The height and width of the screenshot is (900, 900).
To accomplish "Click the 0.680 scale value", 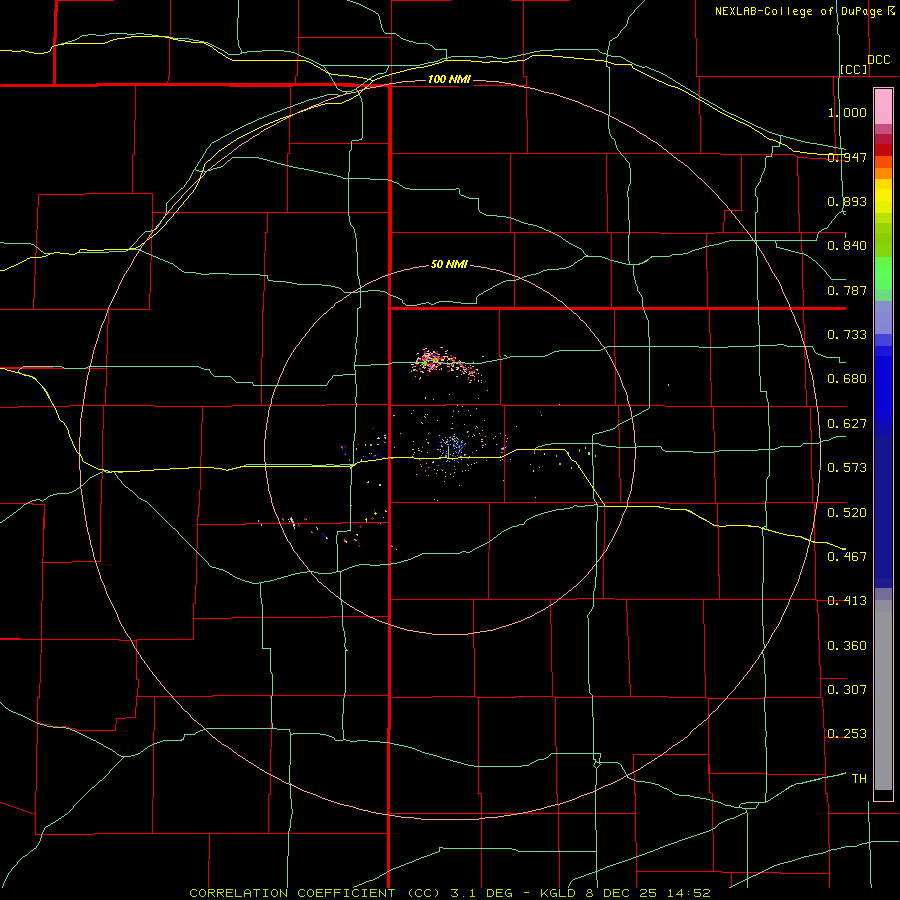I will point(847,379).
